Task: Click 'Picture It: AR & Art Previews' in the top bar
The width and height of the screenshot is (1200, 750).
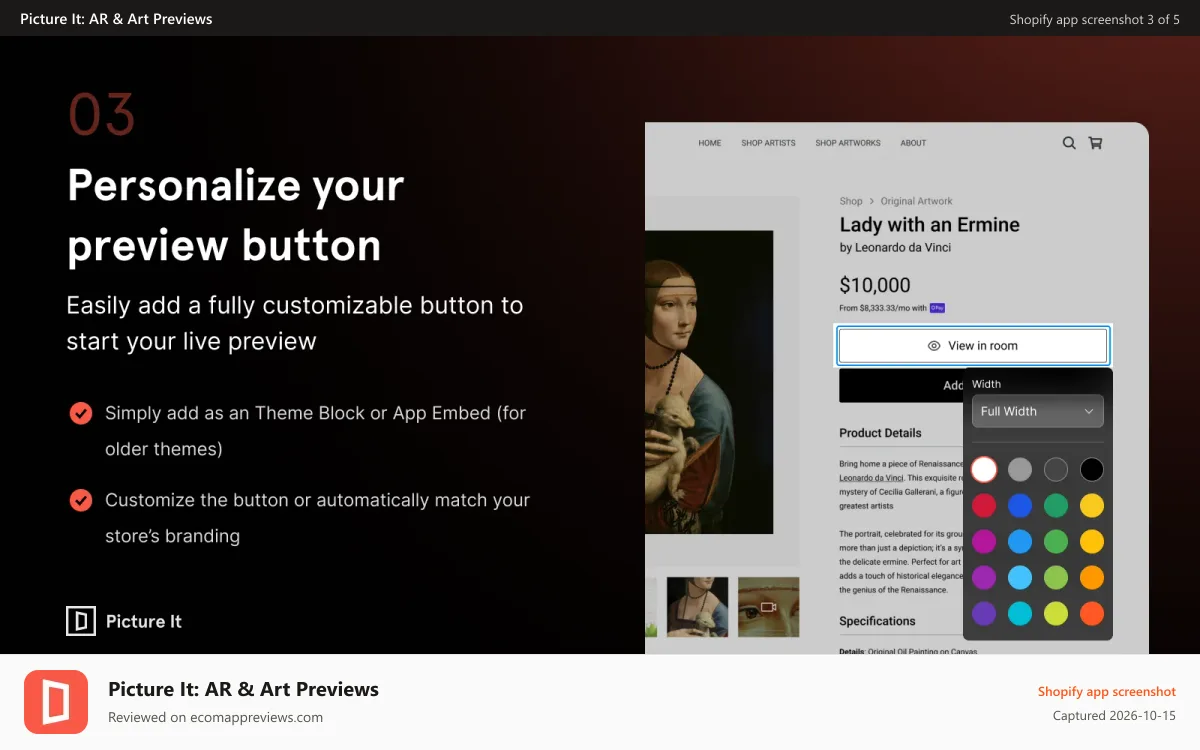Action: (x=116, y=19)
